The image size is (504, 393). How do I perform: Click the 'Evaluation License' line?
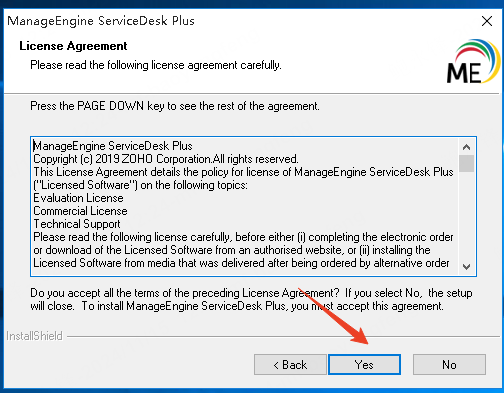(x=78, y=198)
